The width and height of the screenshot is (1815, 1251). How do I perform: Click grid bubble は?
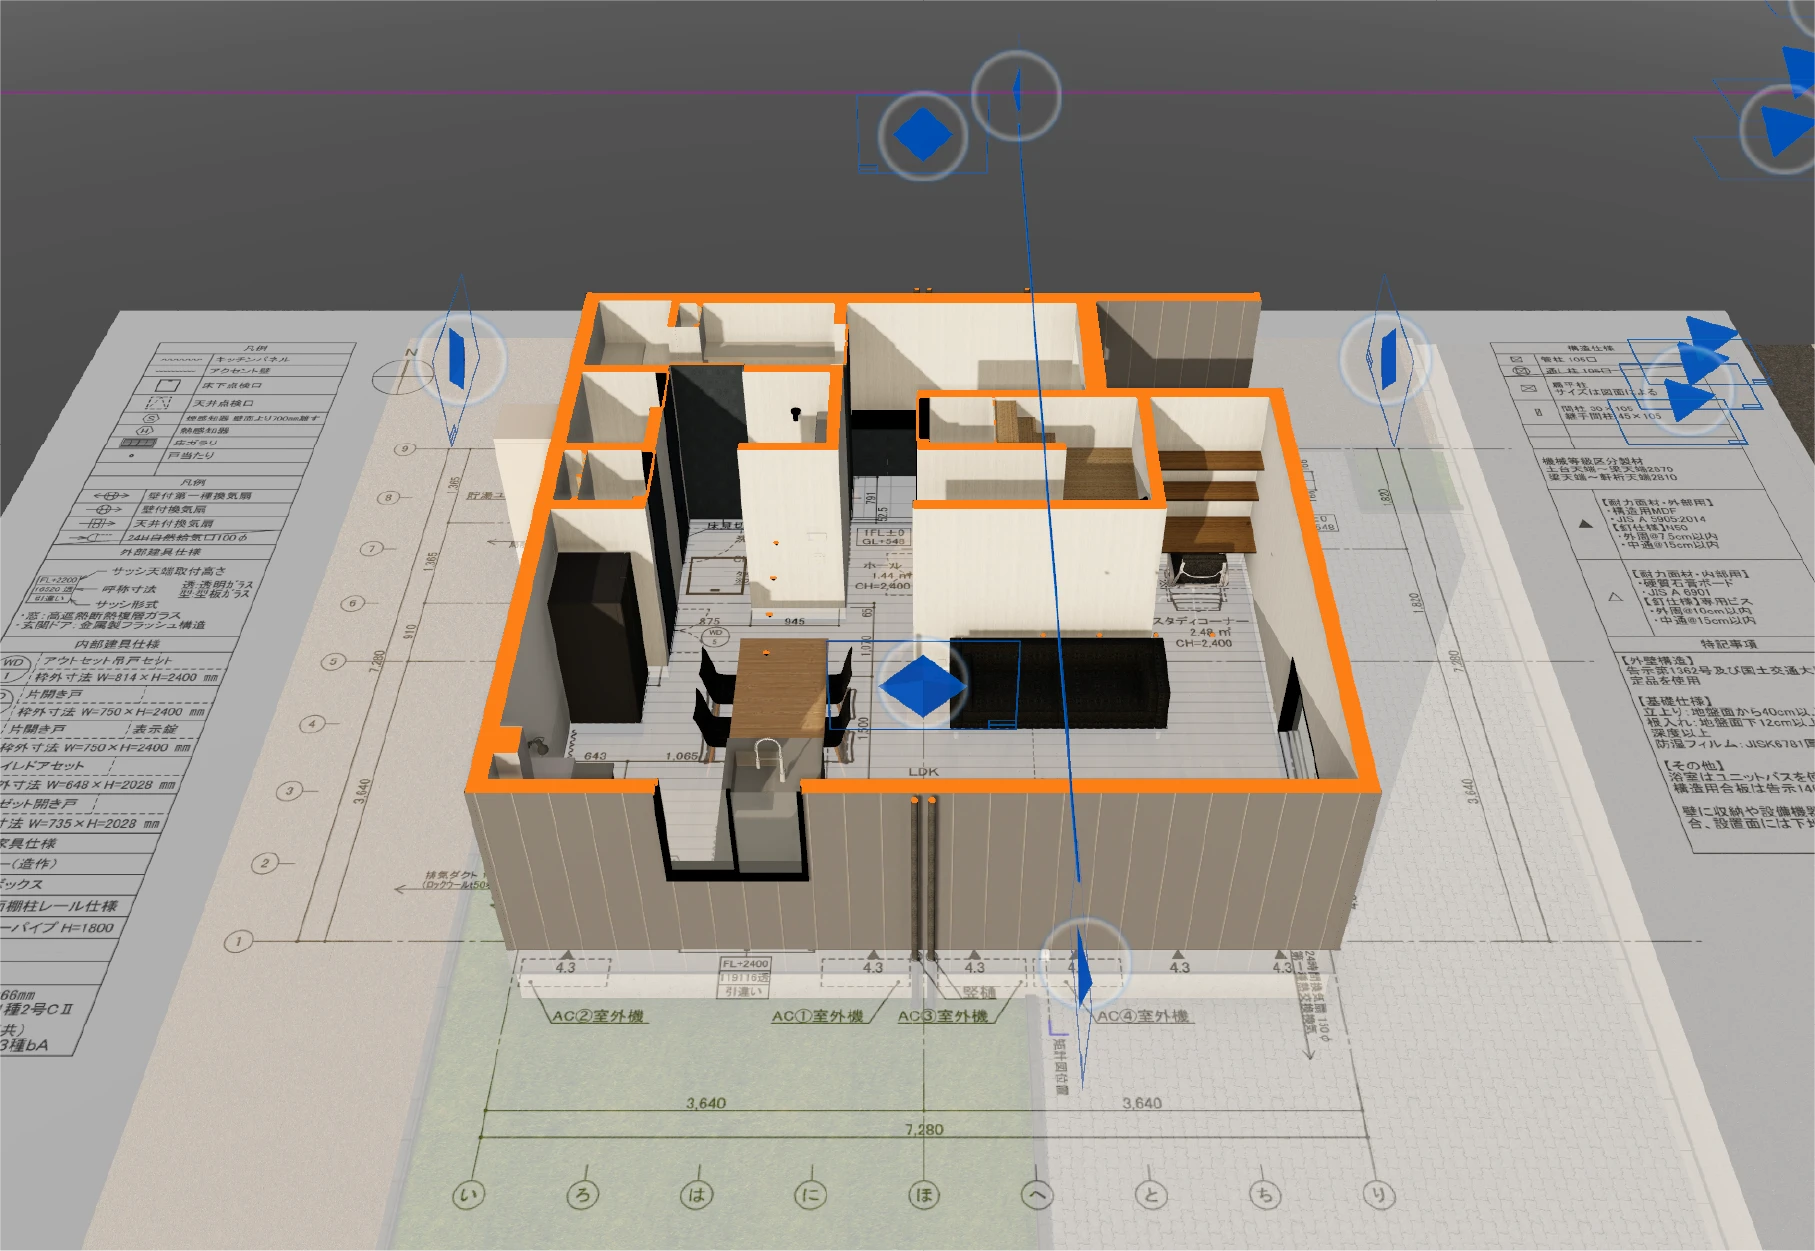point(697,1194)
